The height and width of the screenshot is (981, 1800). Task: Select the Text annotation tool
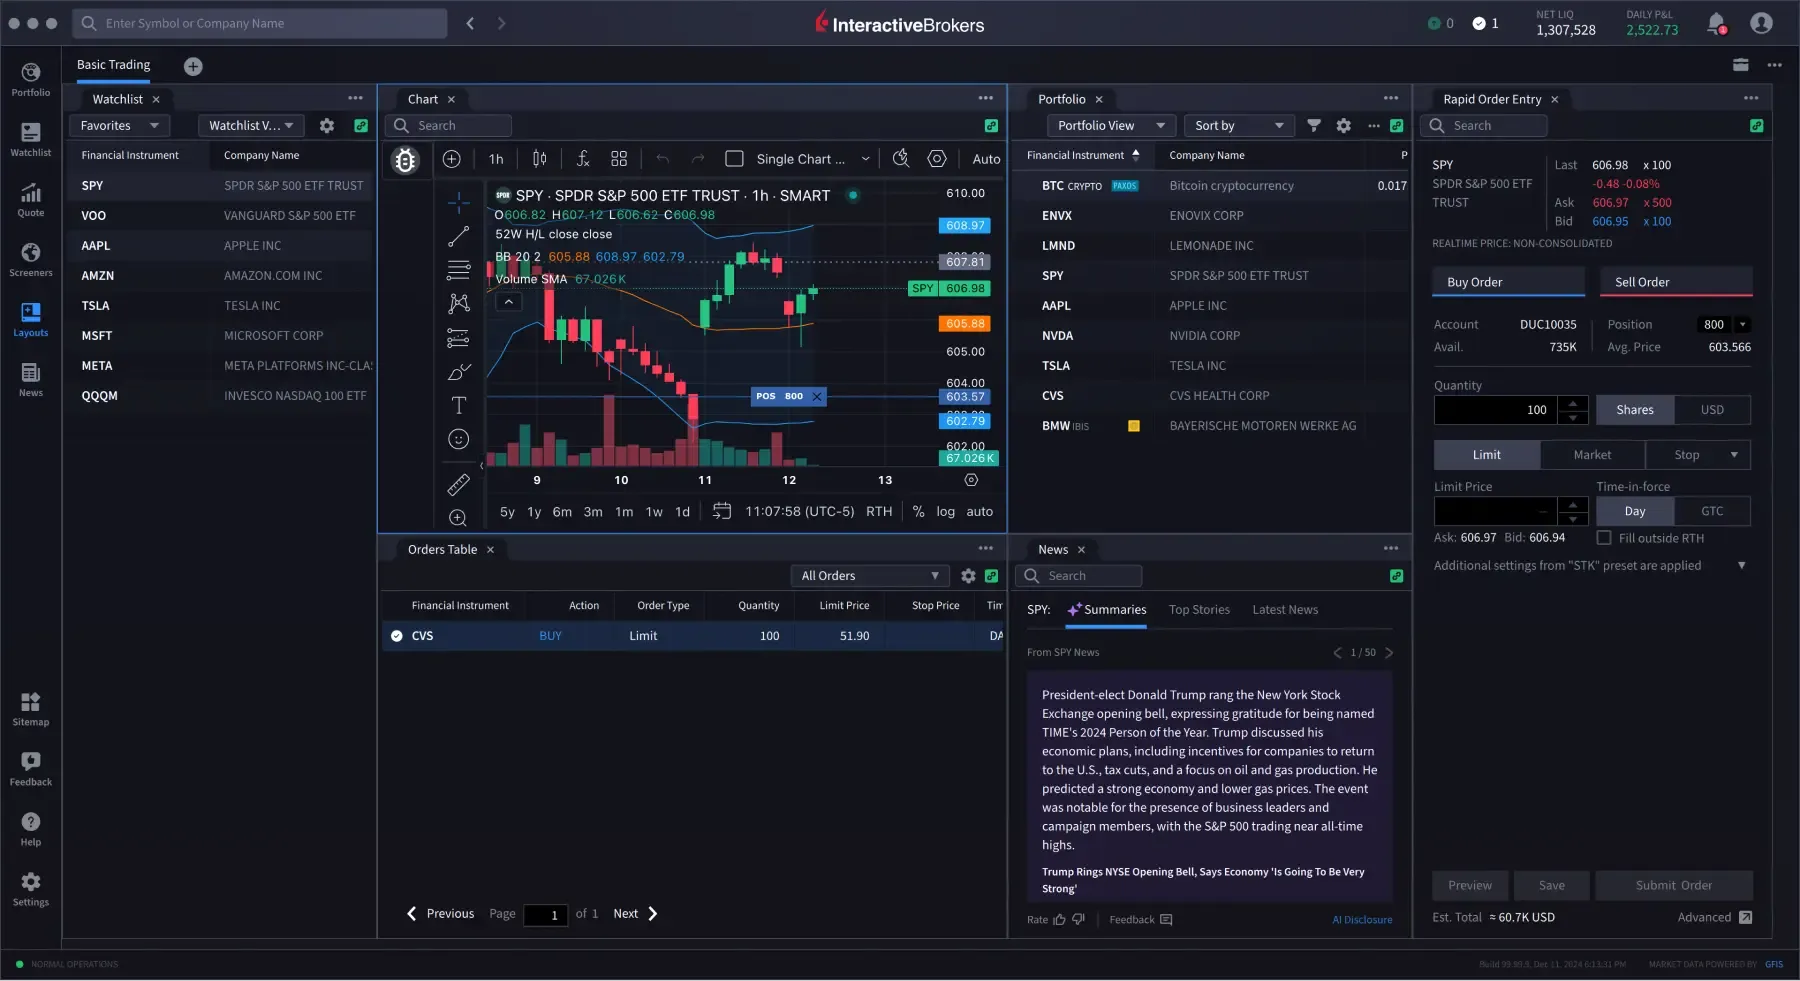458,406
